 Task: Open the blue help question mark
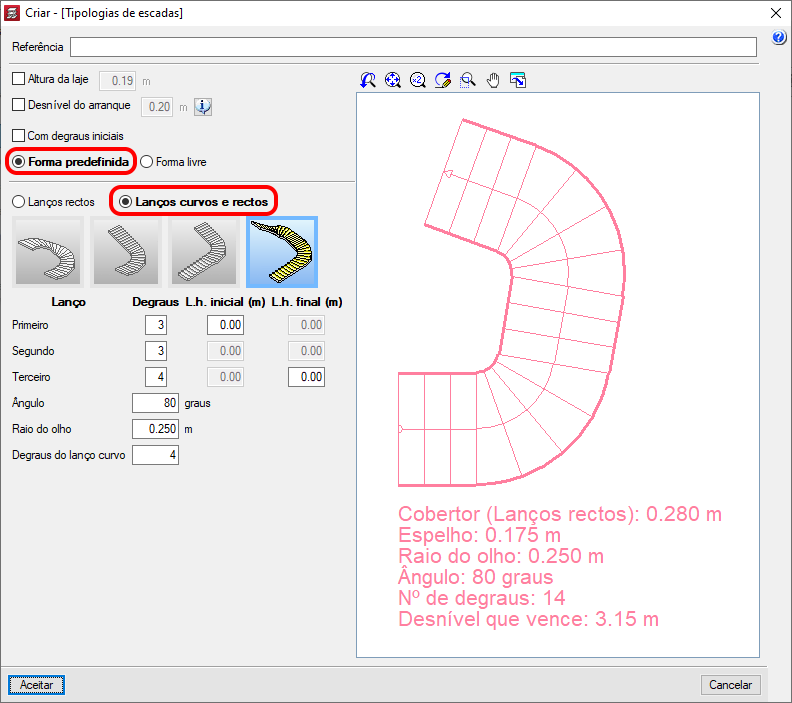[778, 37]
